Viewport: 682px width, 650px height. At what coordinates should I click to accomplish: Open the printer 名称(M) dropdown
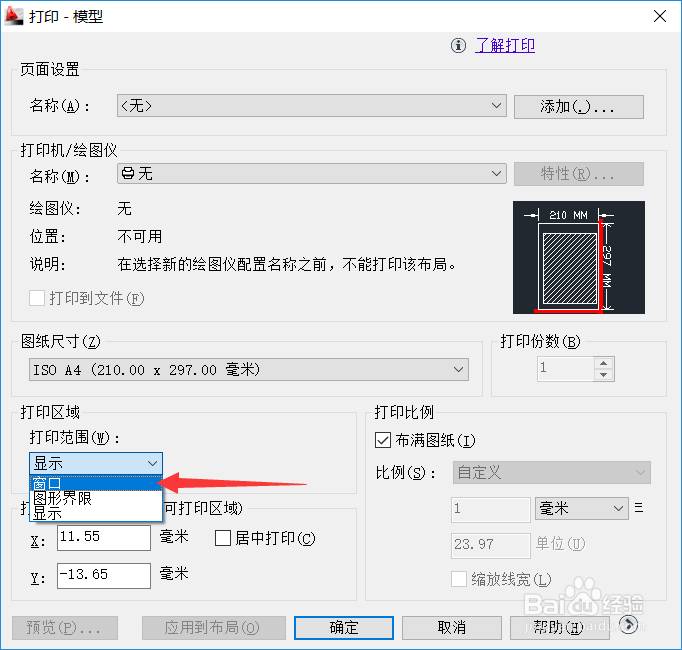coord(311,174)
